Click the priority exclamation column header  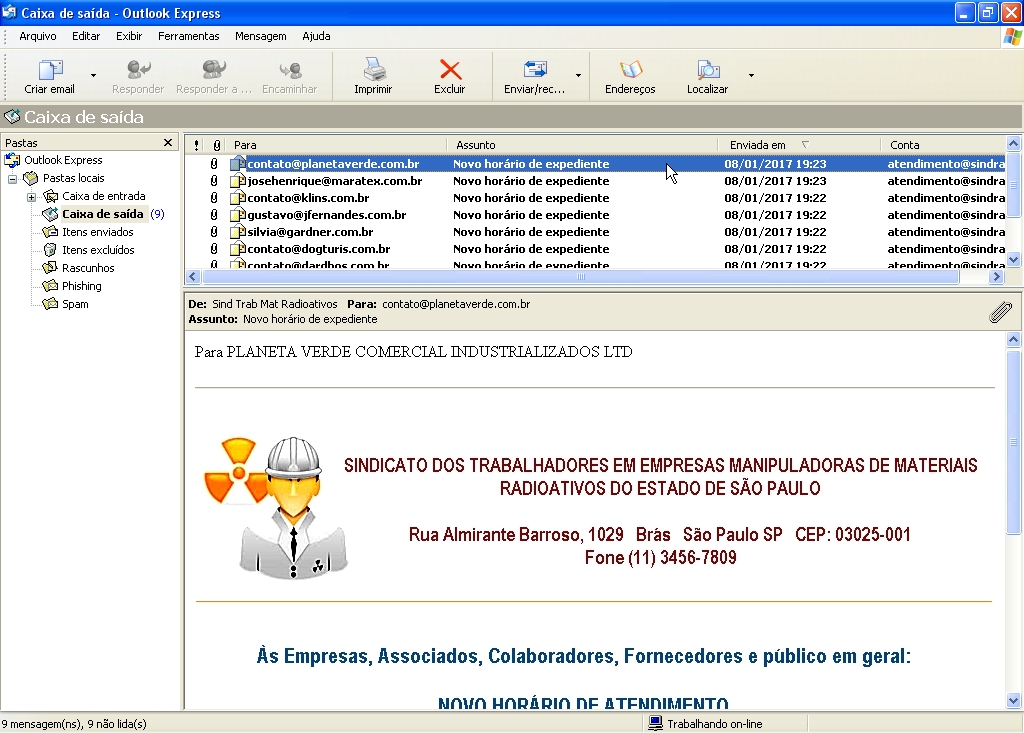click(x=197, y=145)
